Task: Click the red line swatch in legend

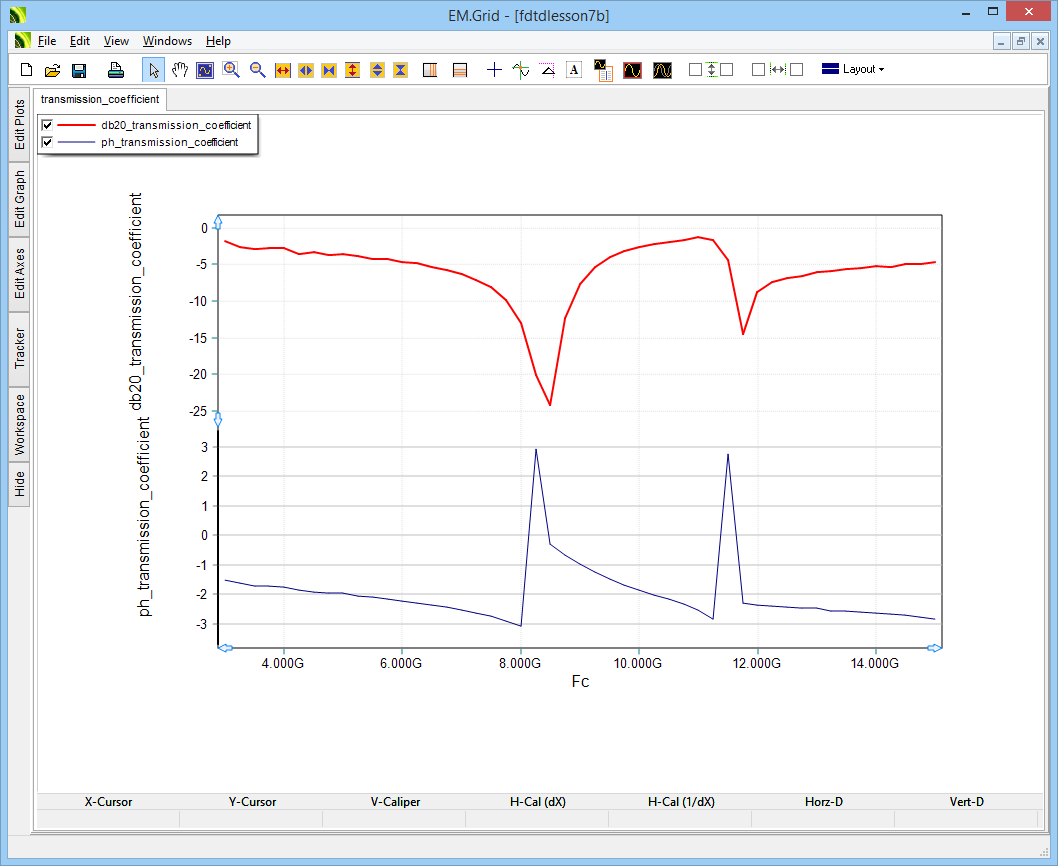Action: click(x=76, y=125)
